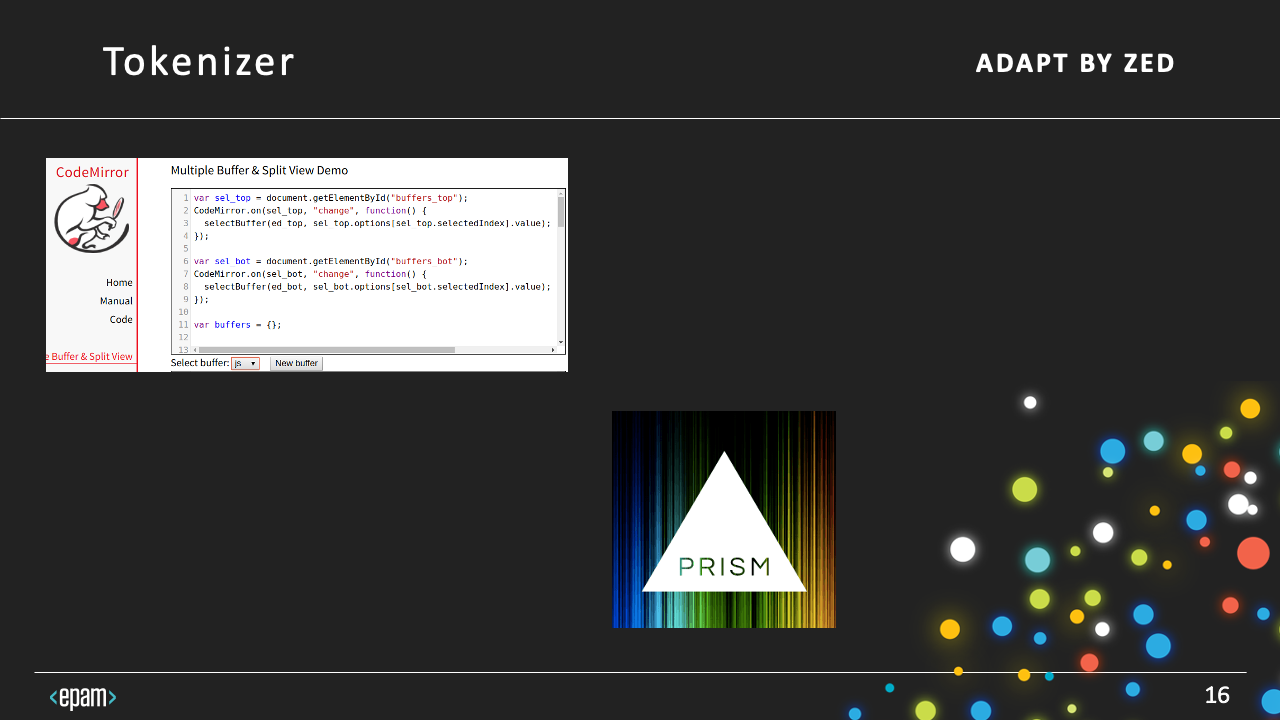Screen dimensions: 1280x720
Task: Click the horizontal scrollbar right arrow
Action: click(x=553, y=350)
